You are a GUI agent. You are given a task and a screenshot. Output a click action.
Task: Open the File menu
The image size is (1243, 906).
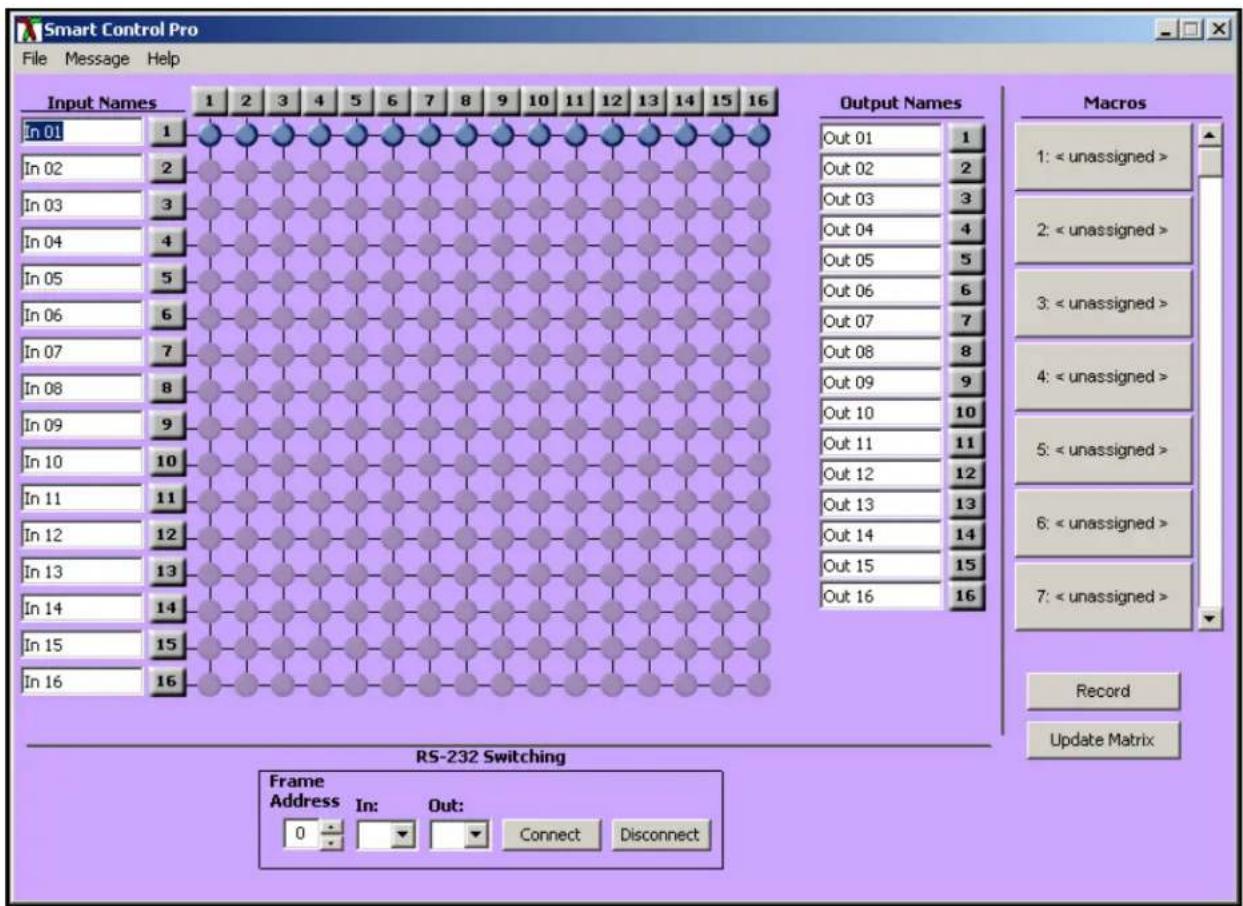(34, 59)
